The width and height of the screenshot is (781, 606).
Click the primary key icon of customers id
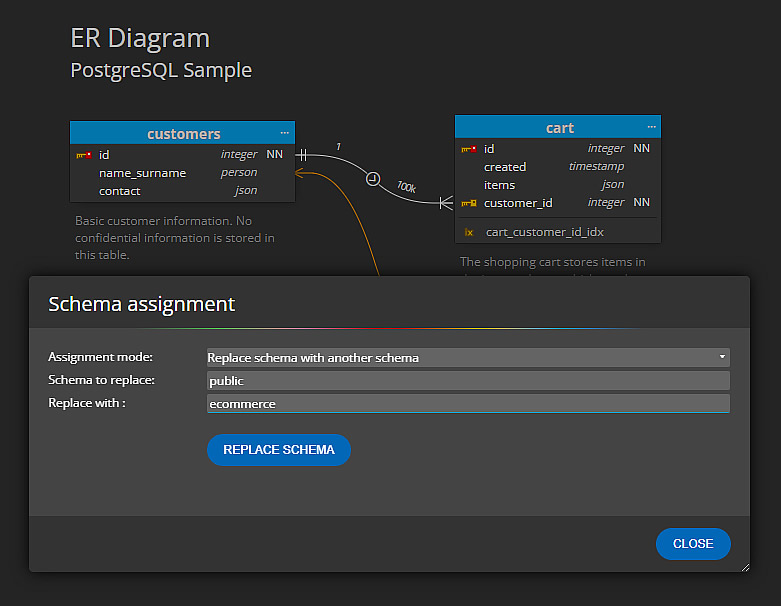84,155
